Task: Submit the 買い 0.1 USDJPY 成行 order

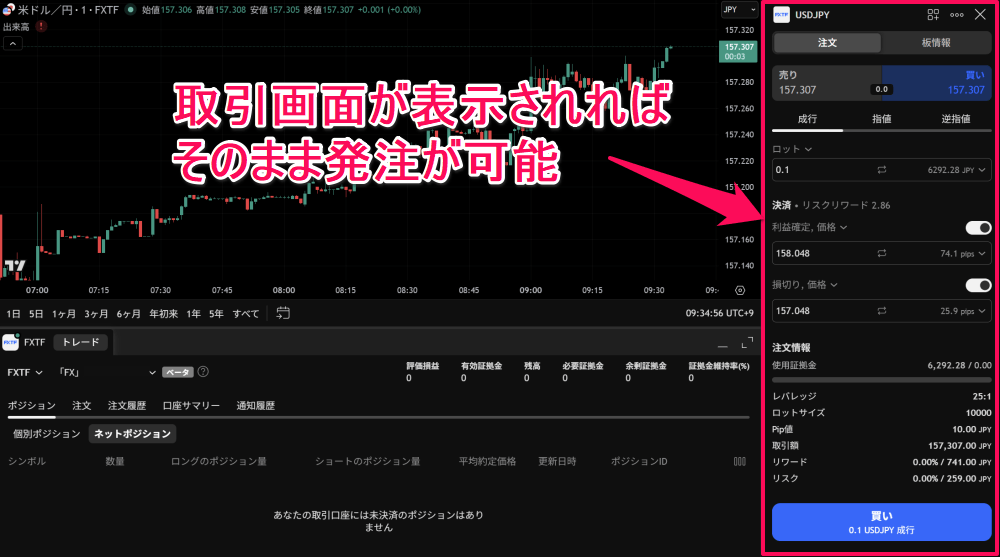Action: pos(881,522)
